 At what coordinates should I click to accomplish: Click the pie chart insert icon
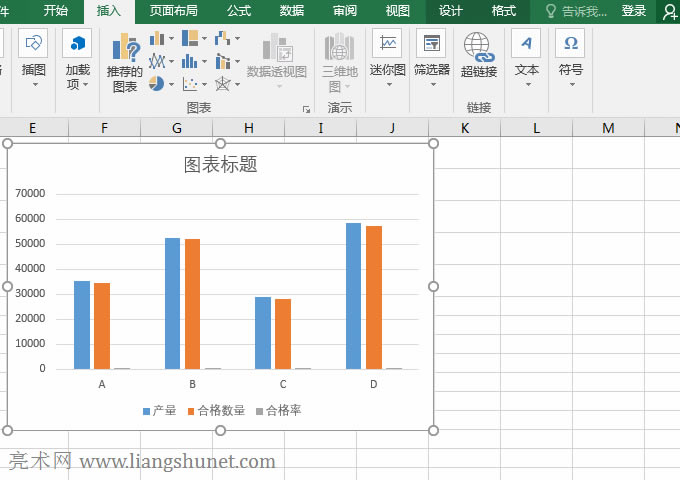click(157, 83)
